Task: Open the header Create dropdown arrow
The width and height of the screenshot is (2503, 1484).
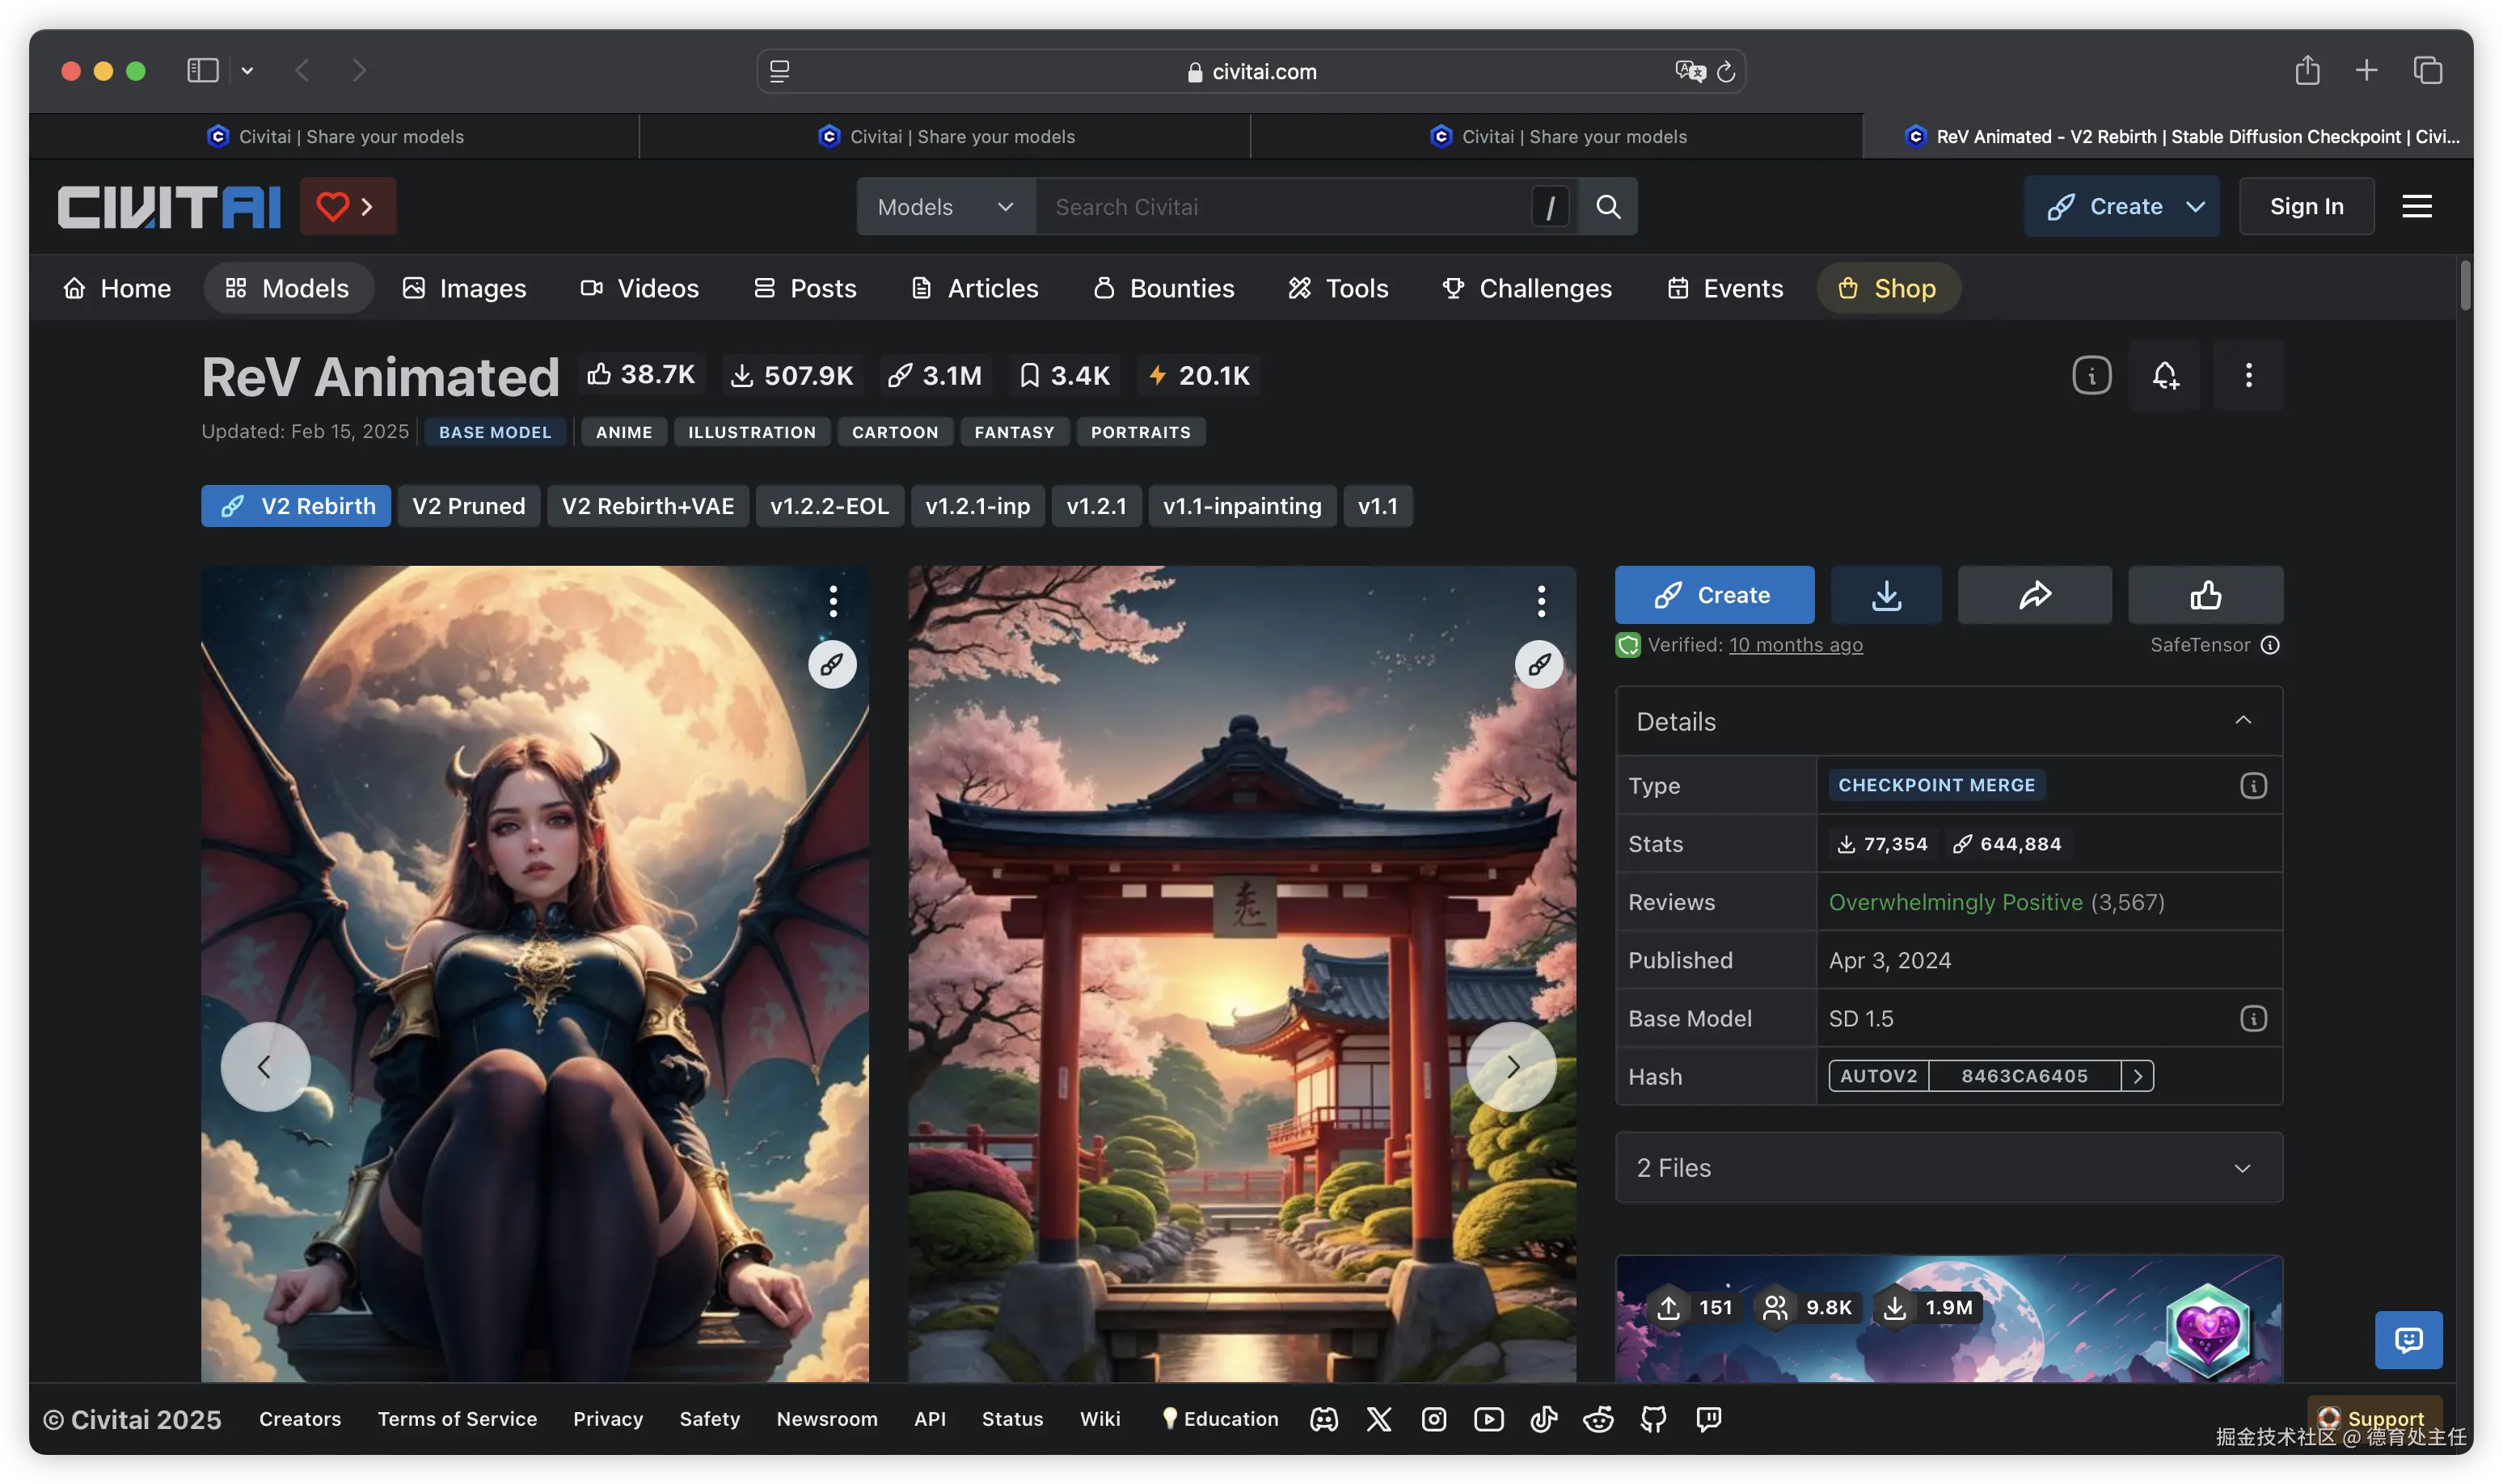Action: [2196, 206]
